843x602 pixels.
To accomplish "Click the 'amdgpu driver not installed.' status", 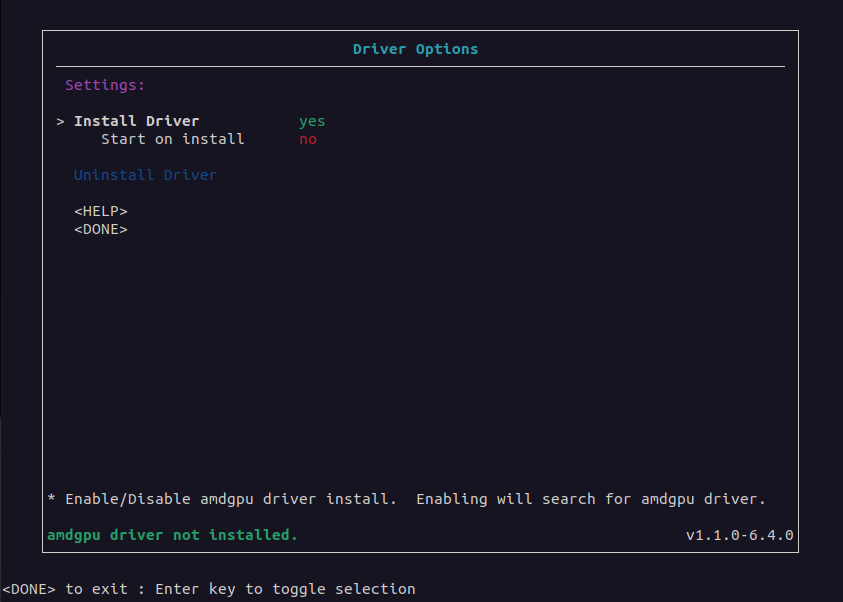I will click(172, 535).
